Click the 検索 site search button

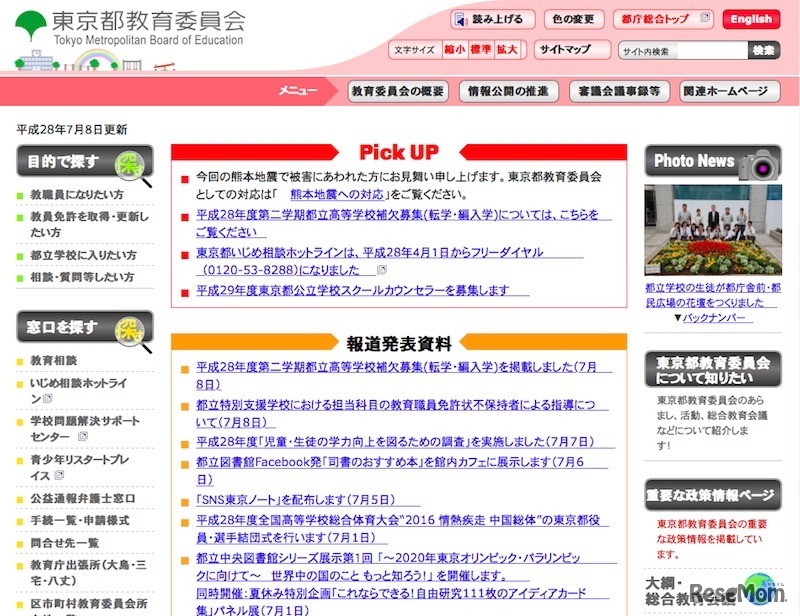[x=766, y=50]
